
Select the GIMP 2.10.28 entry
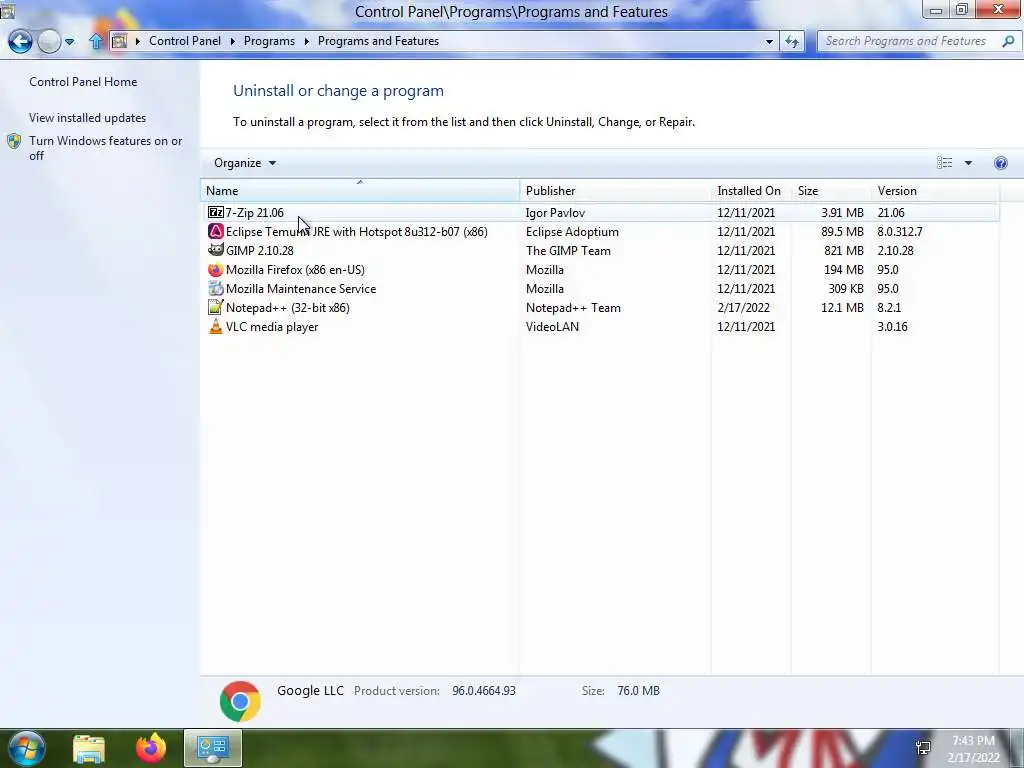pyautogui.click(x=600, y=251)
